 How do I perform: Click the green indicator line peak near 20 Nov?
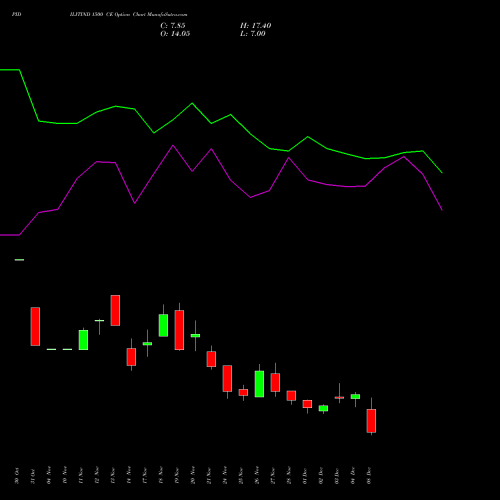click(192, 103)
